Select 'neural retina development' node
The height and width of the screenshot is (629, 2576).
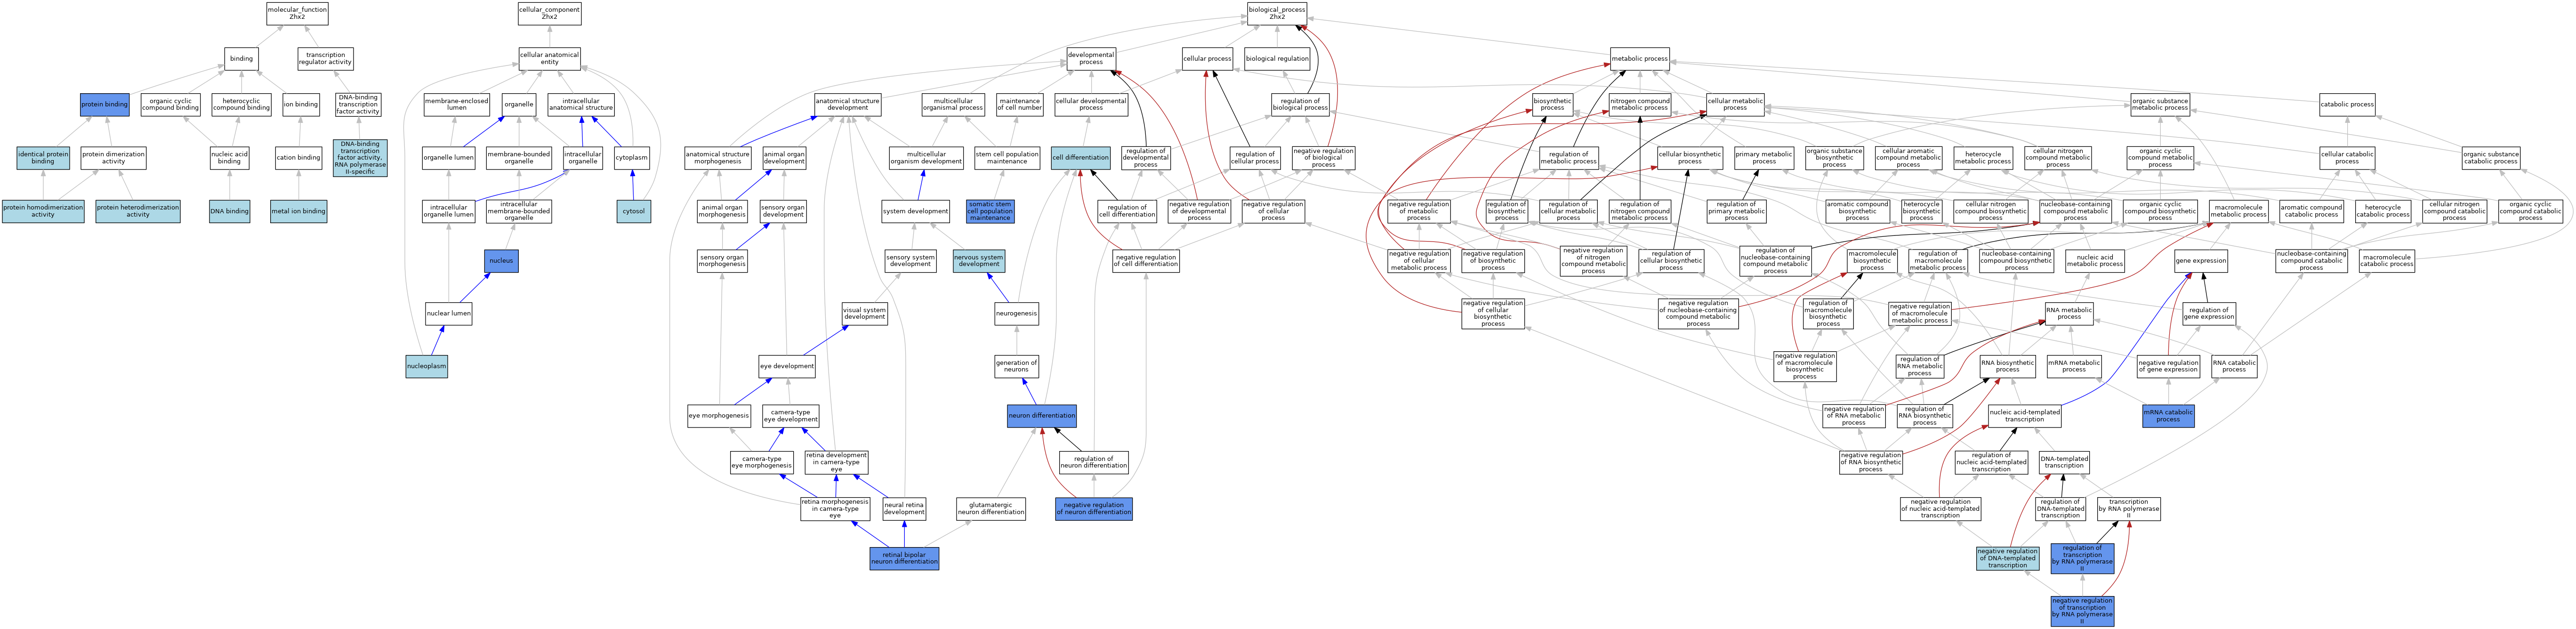[904, 509]
